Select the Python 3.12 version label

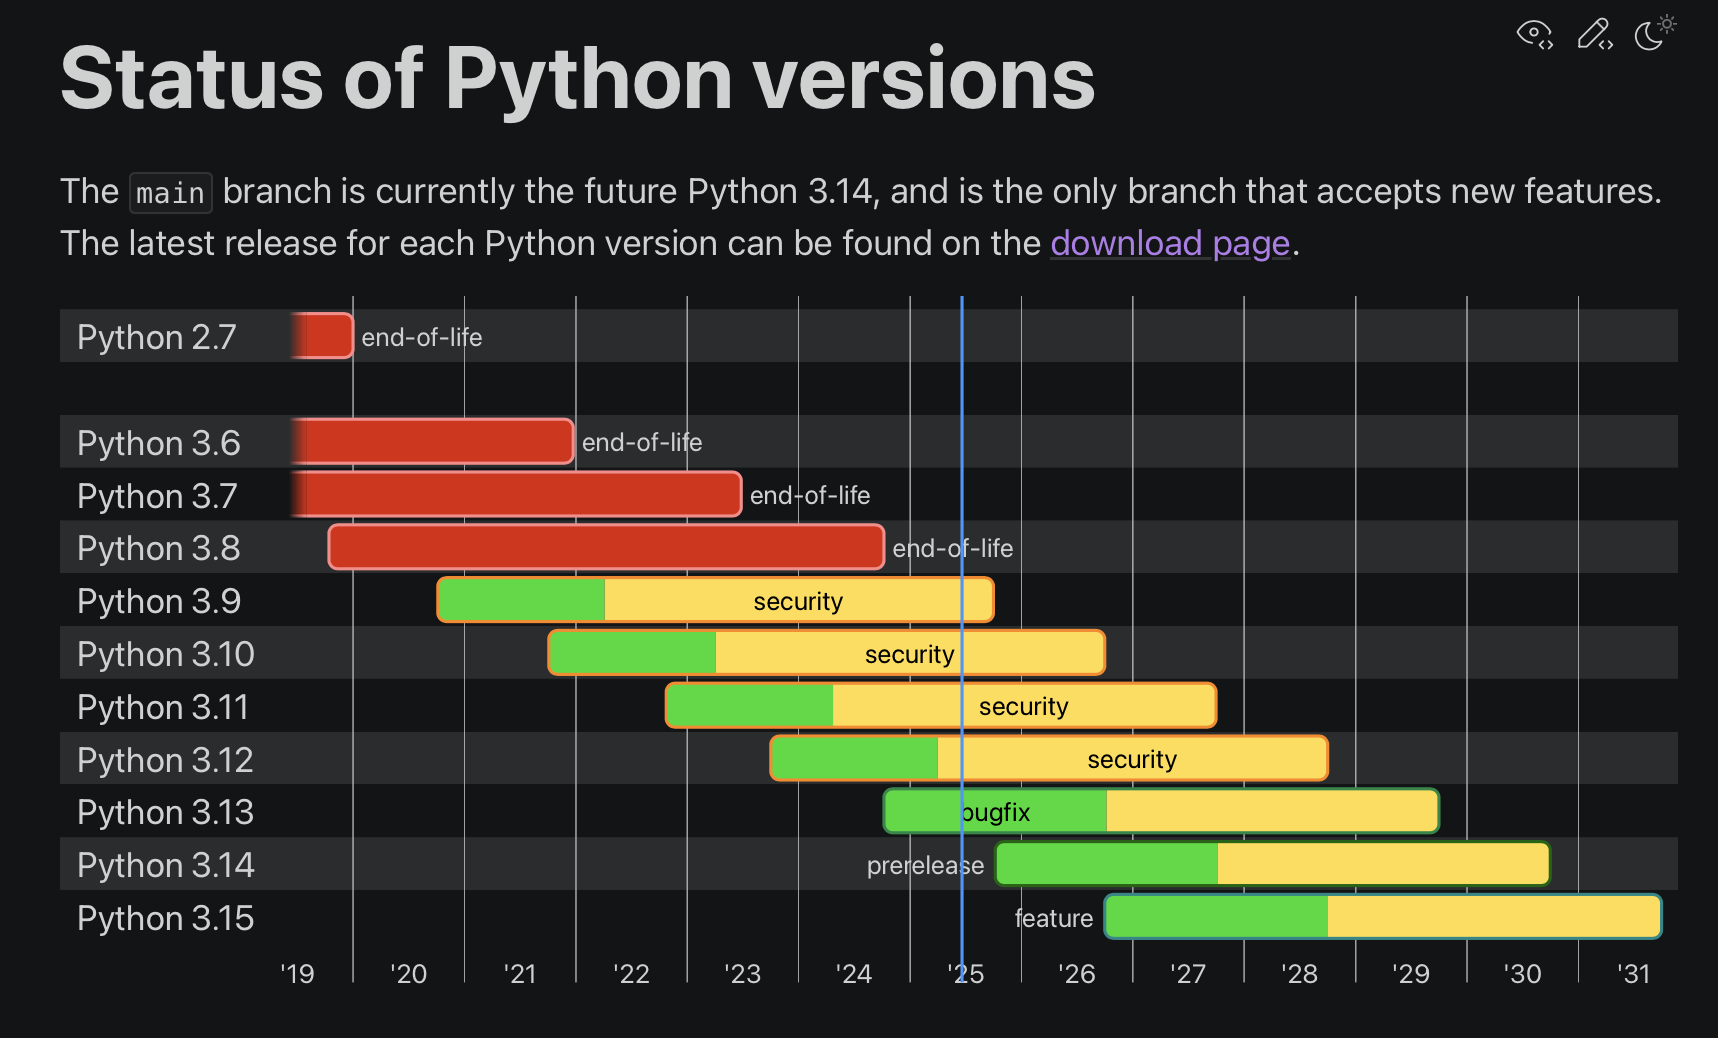pyautogui.click(x=165, y=760)
